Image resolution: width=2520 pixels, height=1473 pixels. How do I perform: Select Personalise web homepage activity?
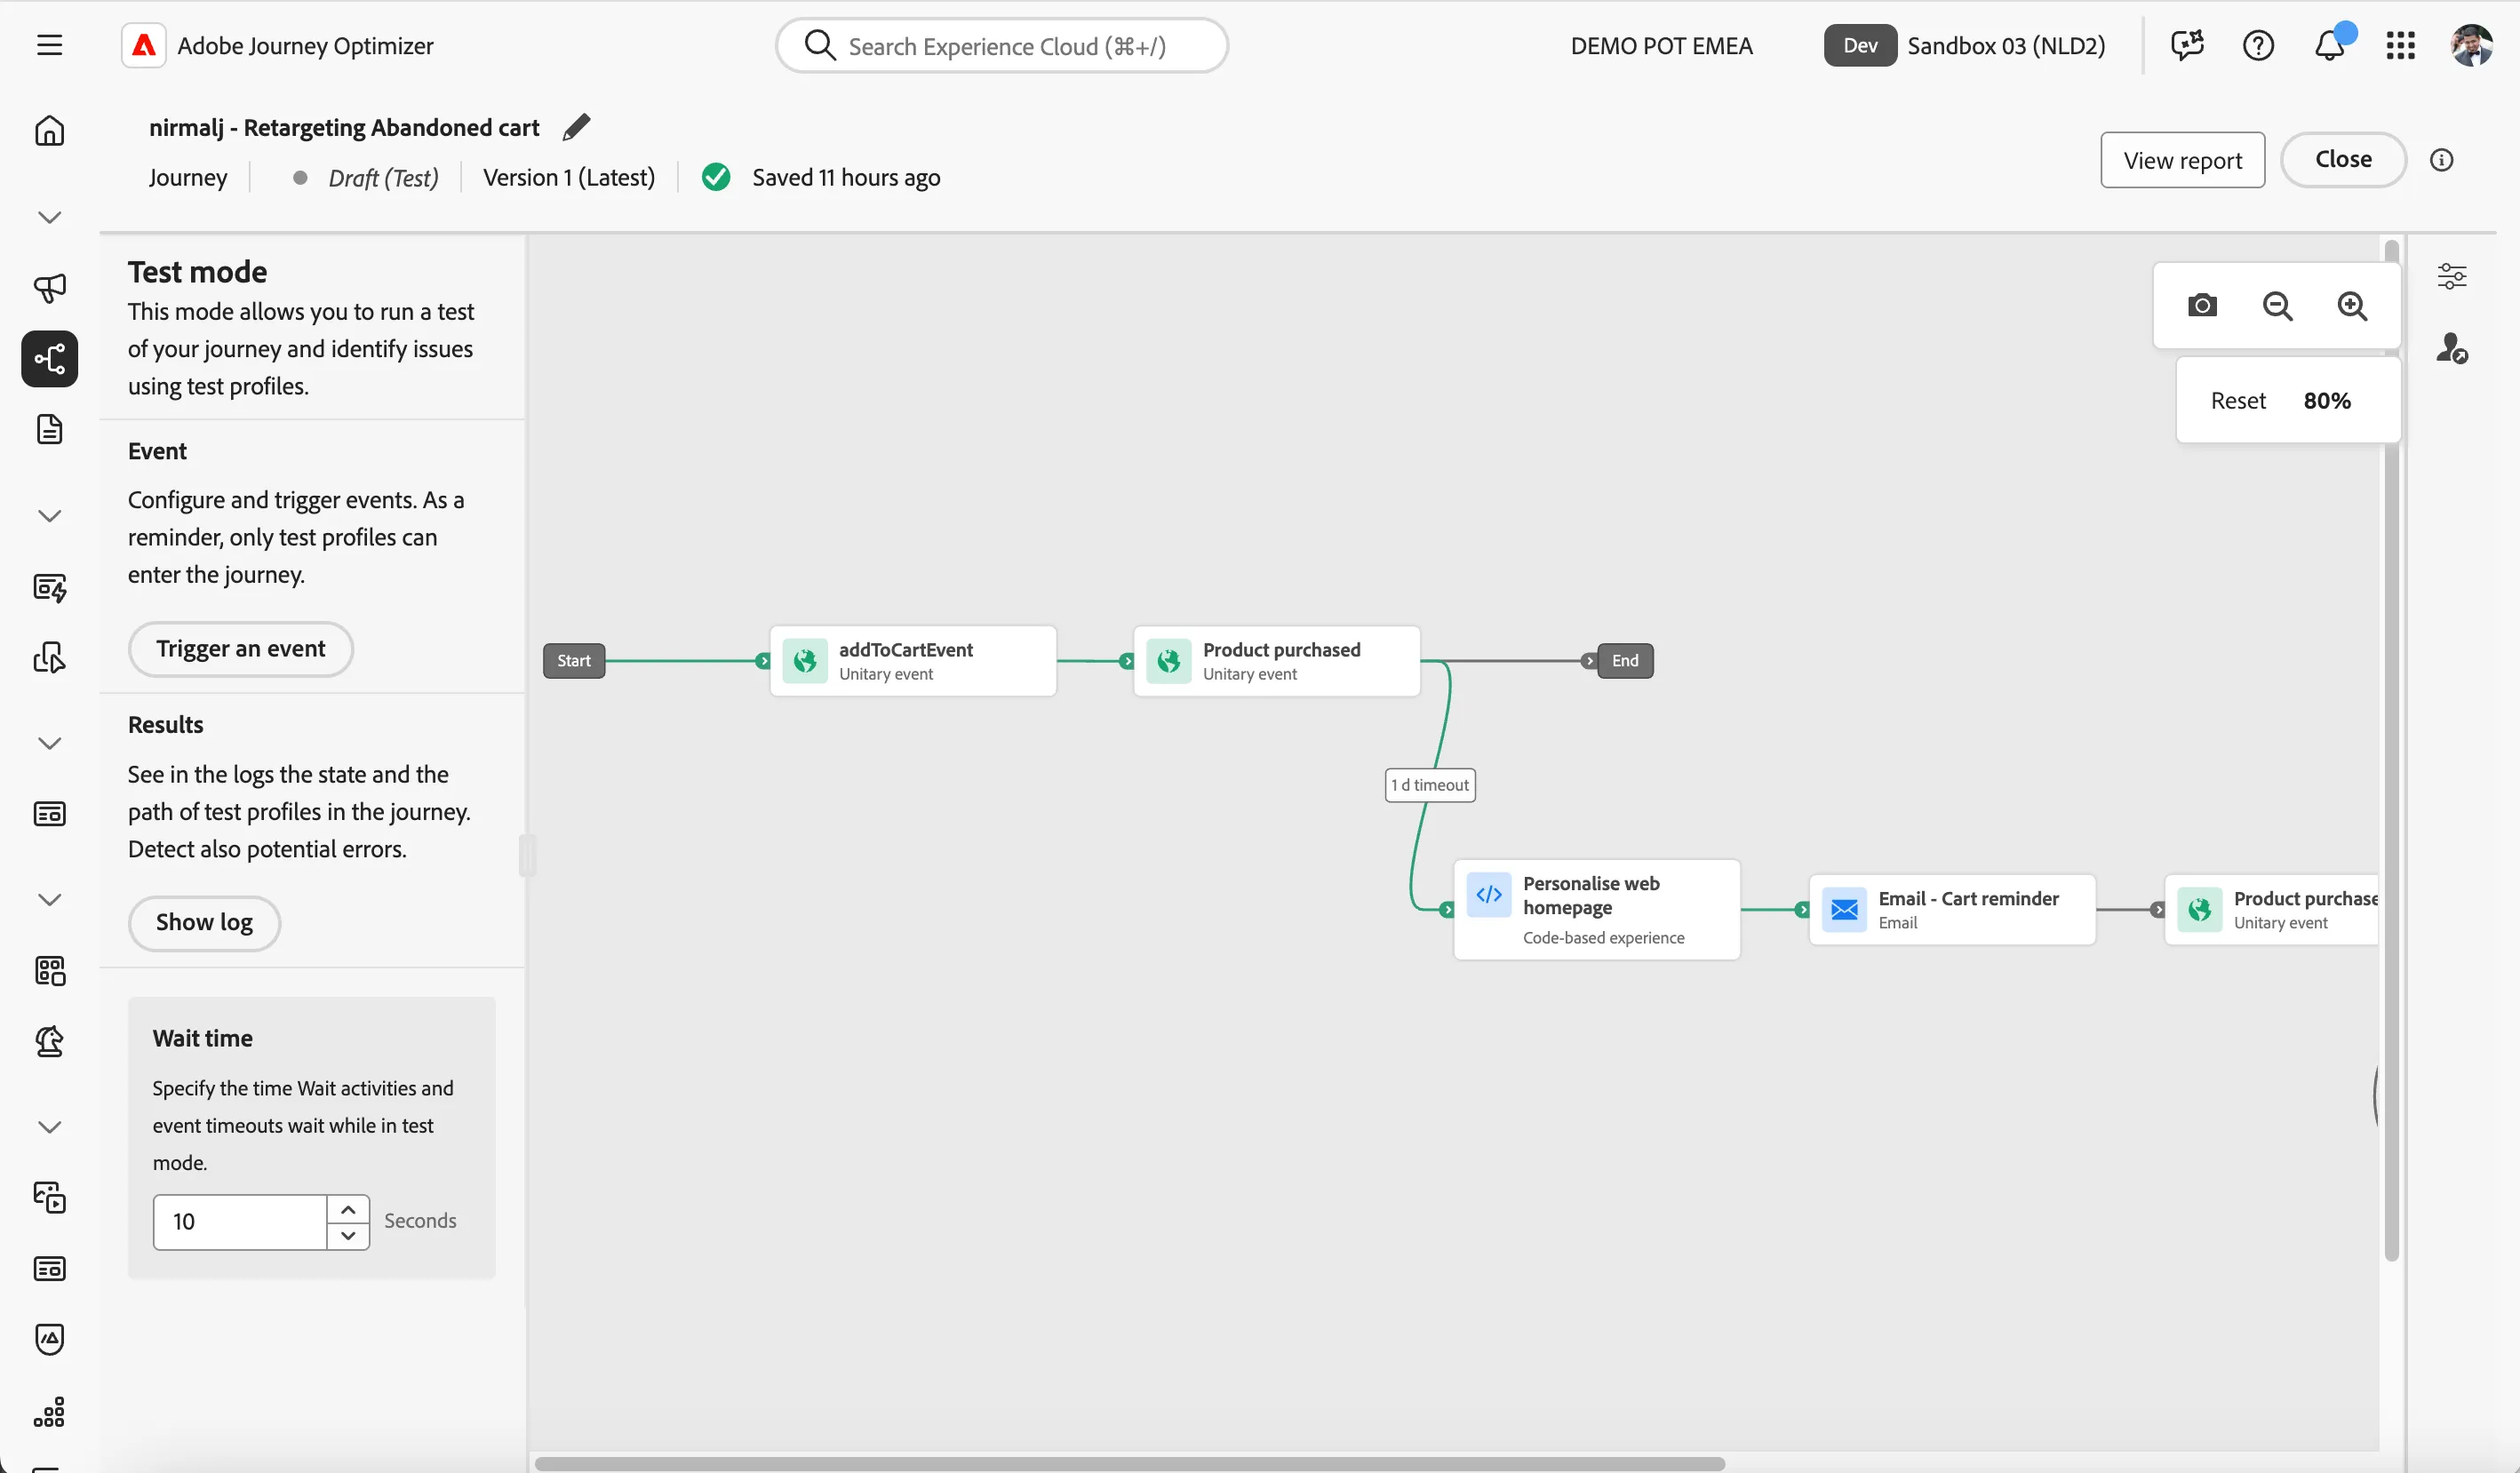(1597, 910)
